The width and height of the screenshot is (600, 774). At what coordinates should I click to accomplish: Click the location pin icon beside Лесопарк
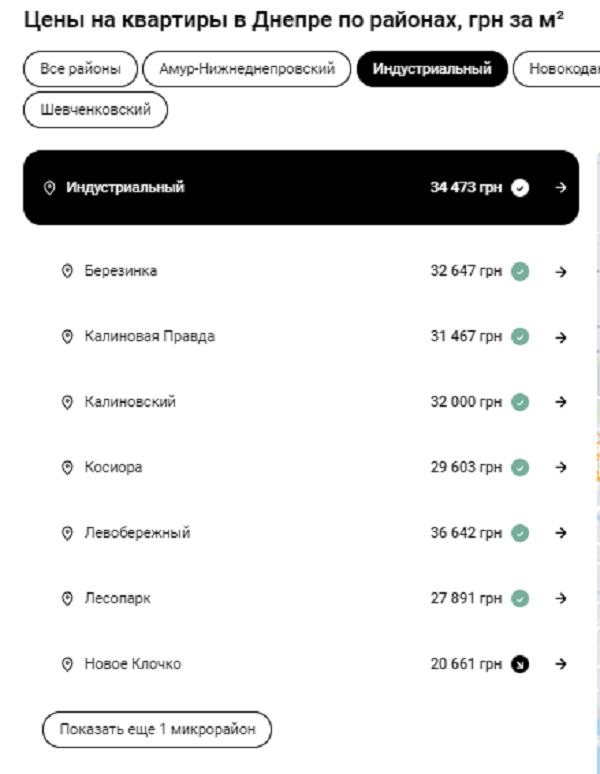[68, 599]
